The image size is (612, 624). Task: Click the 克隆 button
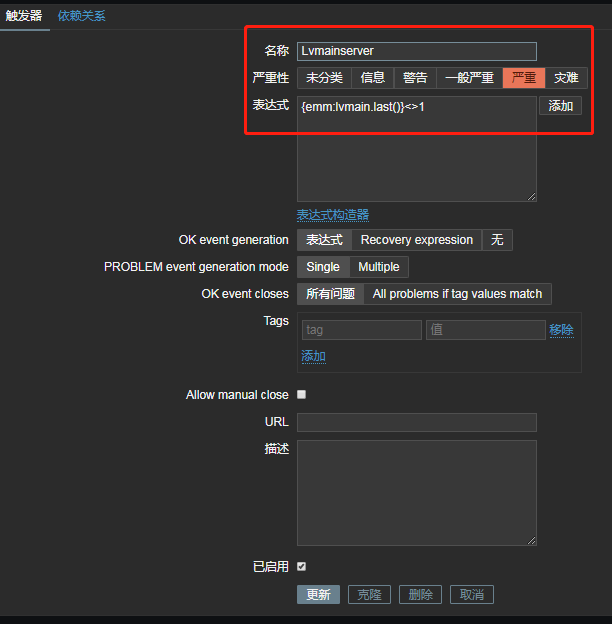[x=369, y=595]
